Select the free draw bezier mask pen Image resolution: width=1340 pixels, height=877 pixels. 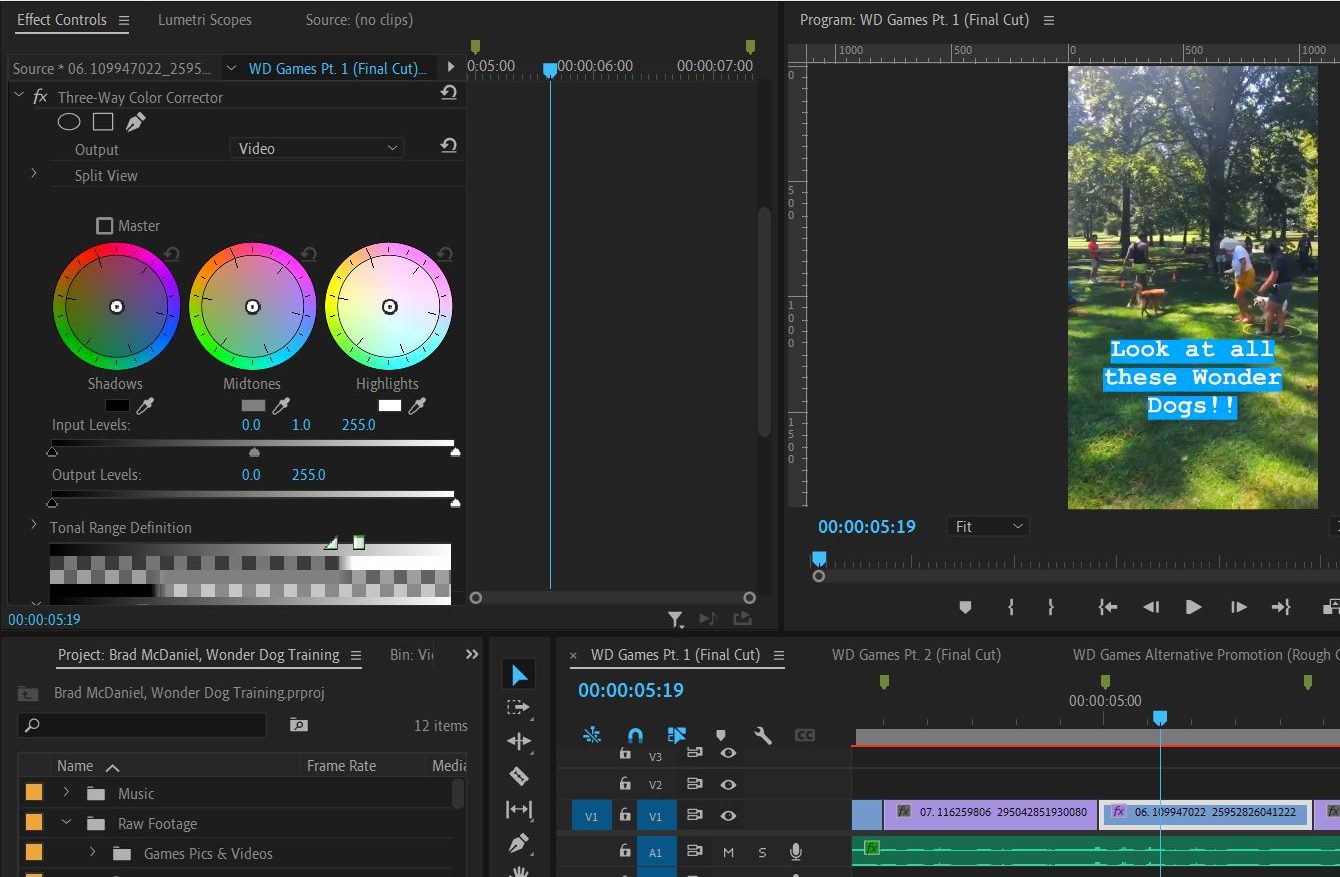pos(135,122)
